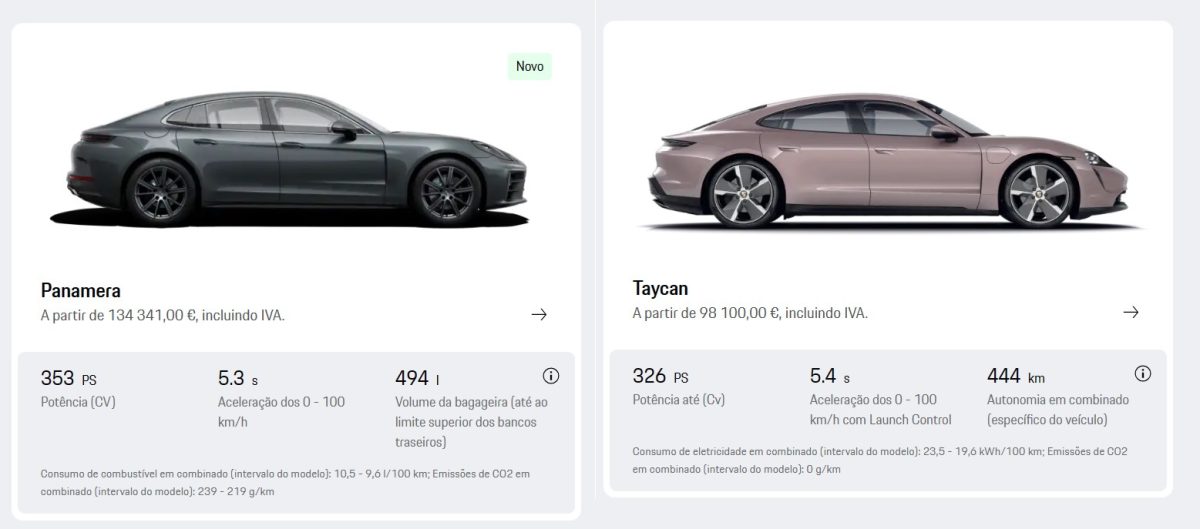1200x529 pixels.
Task: Click the 444 km range value
Action: (1015, 377)
